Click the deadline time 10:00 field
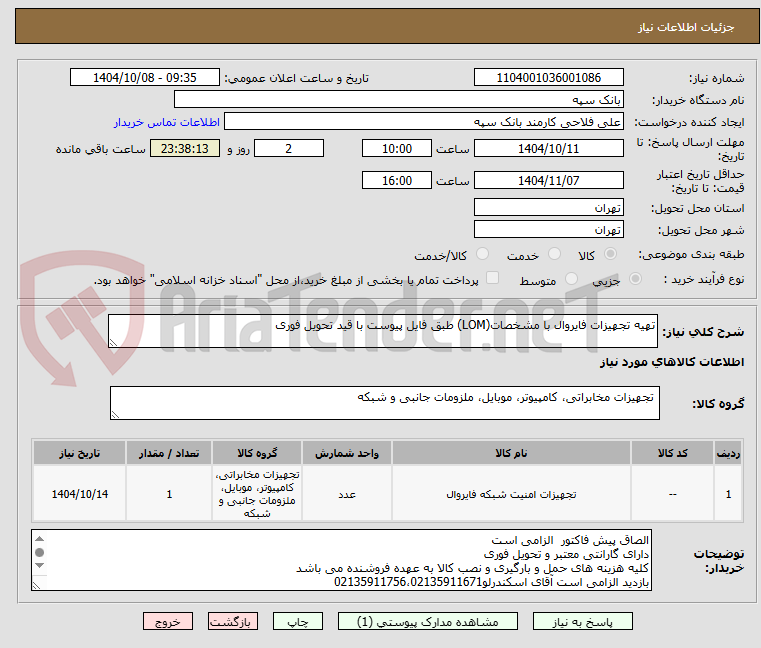 (397, 148)
